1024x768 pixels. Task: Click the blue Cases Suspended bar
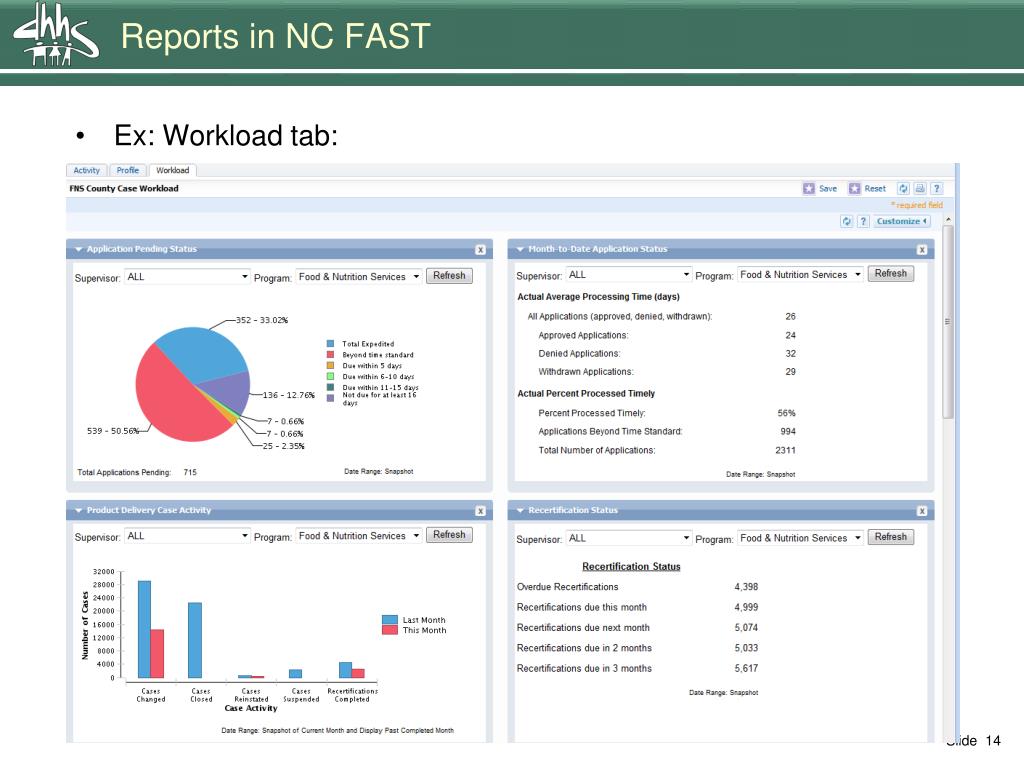(295, 673)
